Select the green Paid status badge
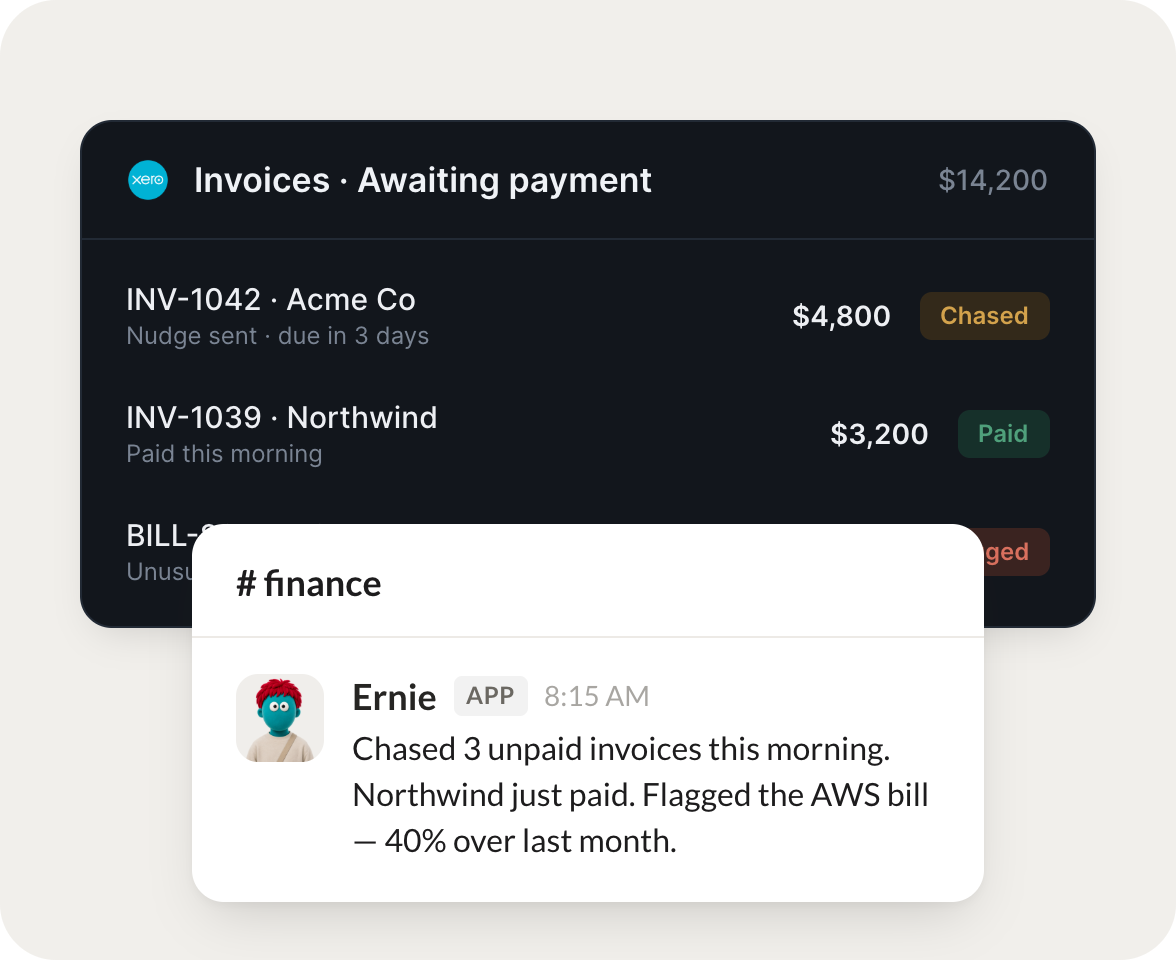The width and height of the screenshot is (1176, 960). (x=1003, y=434)
